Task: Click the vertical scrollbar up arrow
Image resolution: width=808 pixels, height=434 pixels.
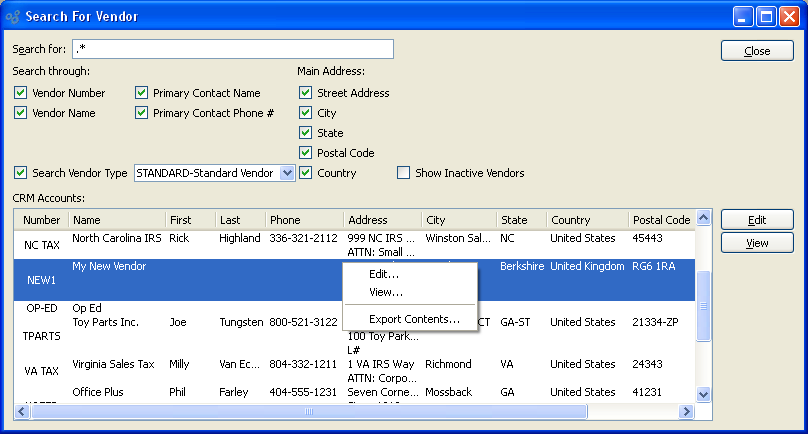Action: click(702, 219)
